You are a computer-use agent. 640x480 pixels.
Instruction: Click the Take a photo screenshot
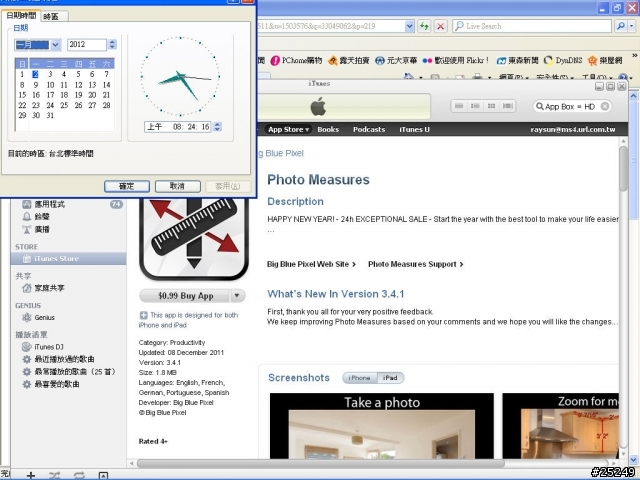pos(382,426)
